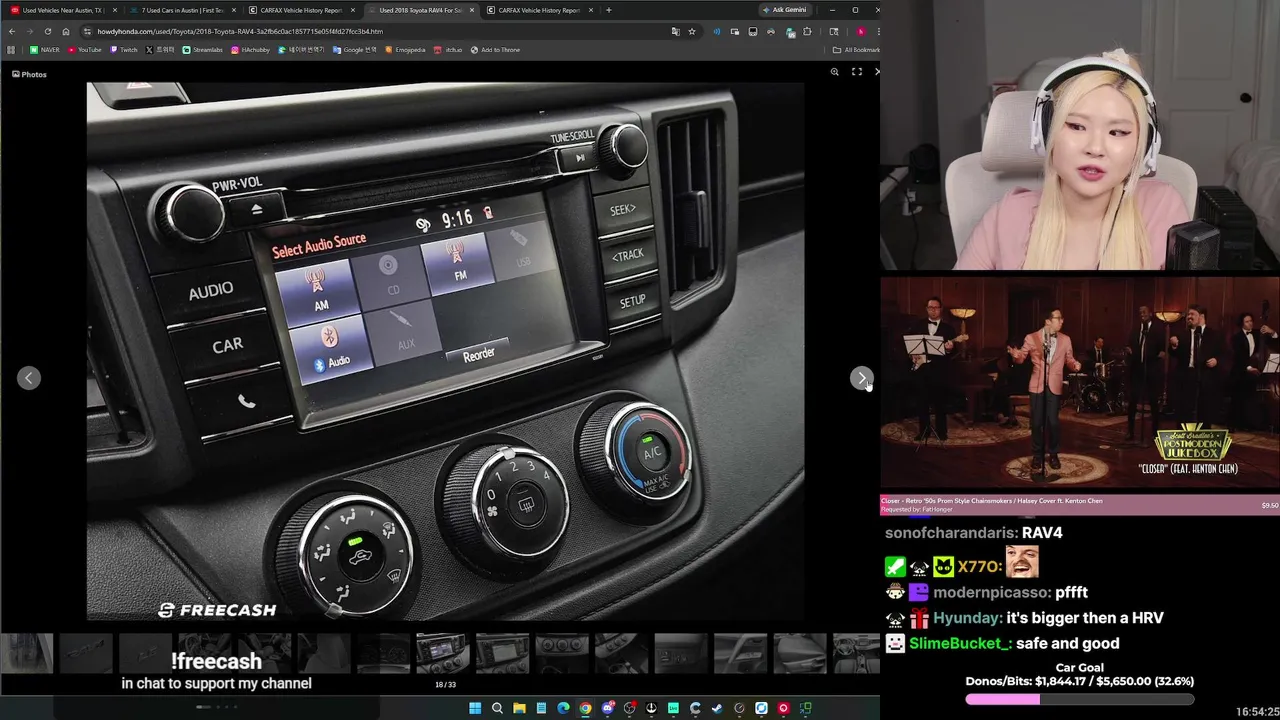Open OBS Studio from the taskbar
Viewport: 1280px width, 720px height.
tap(629, 708)
